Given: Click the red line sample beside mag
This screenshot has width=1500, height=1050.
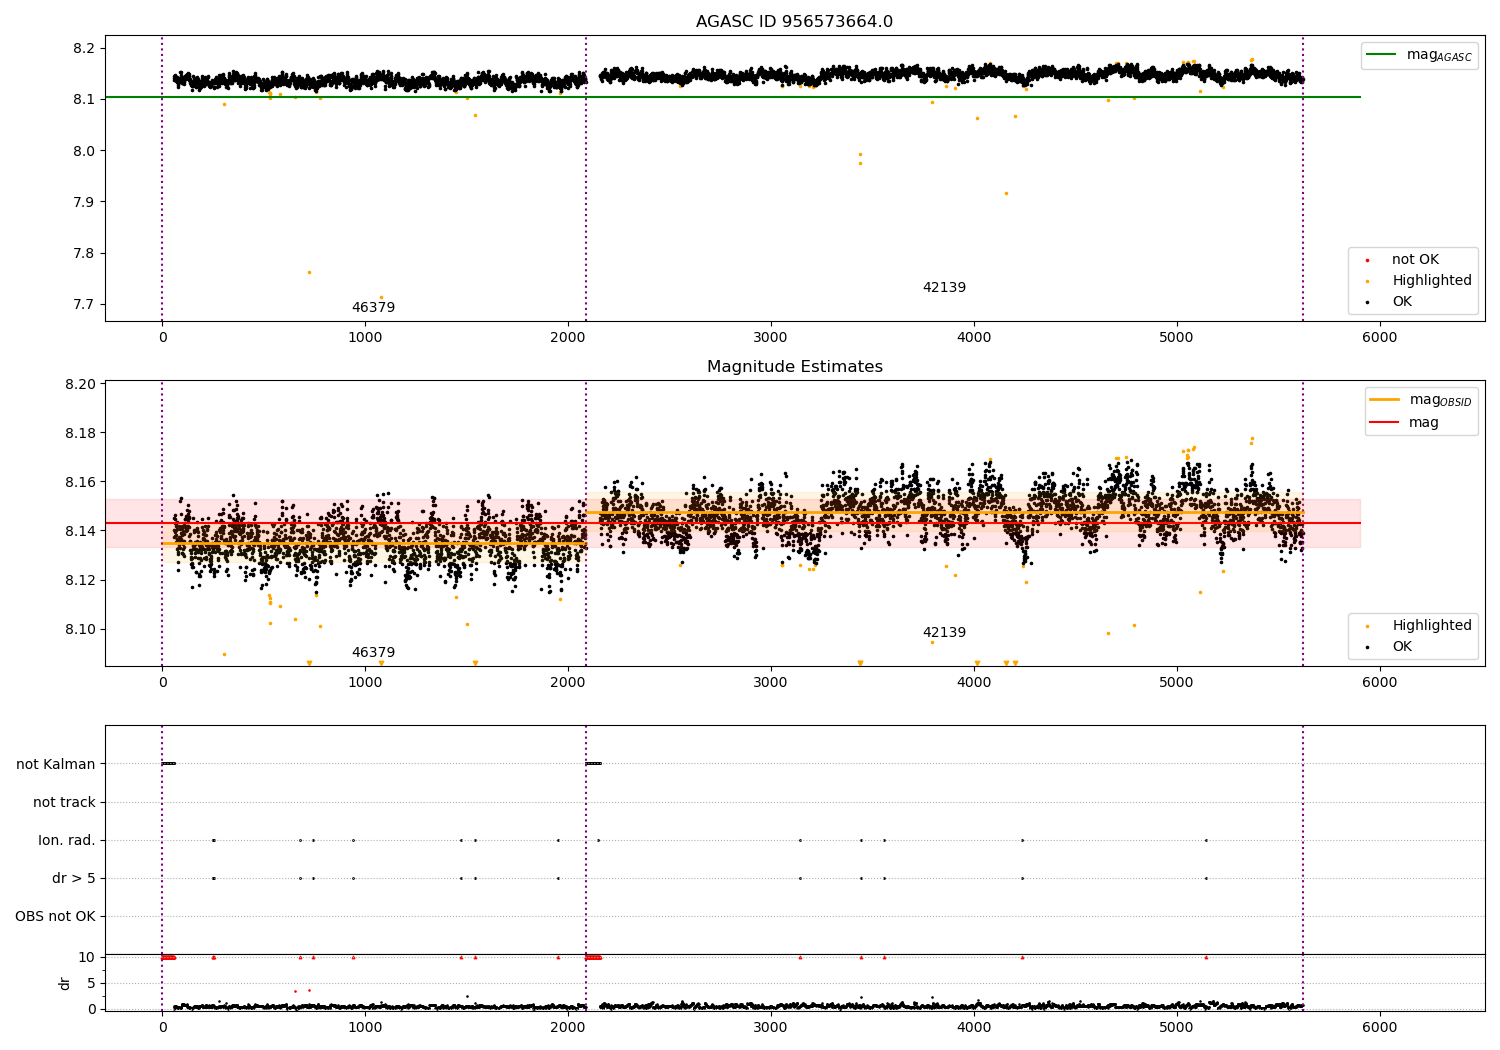Looking at the screenshot, I should pos(1385,423).
